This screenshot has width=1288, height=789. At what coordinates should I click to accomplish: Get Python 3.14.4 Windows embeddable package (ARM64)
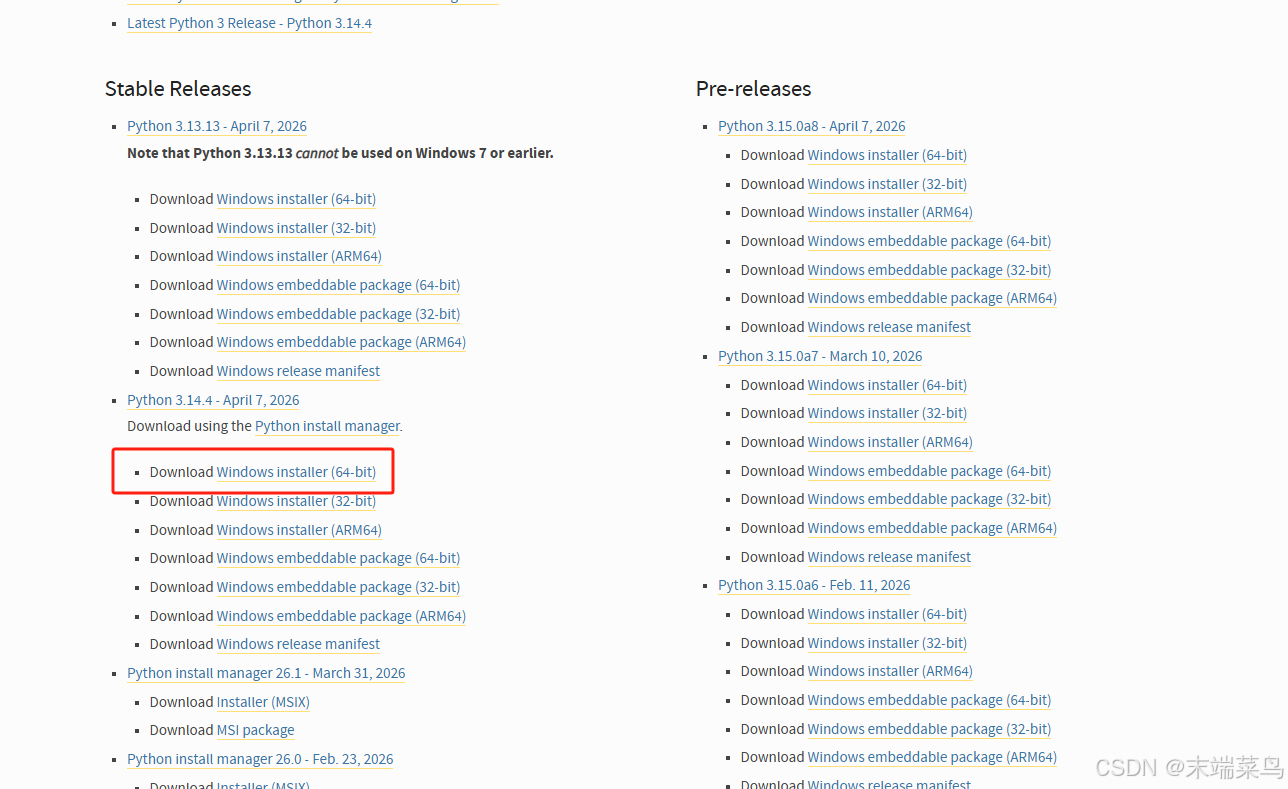click(x=341, y=616)
